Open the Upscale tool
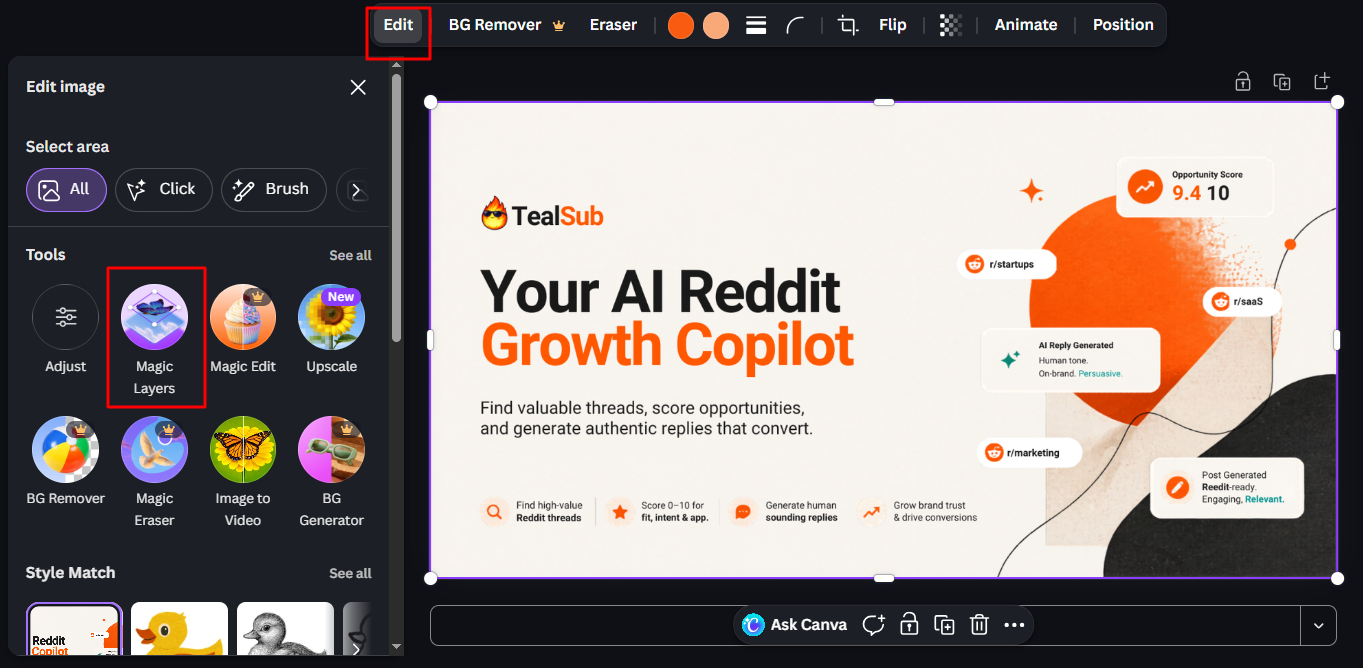1363x668 pixels. pos(331,330)
